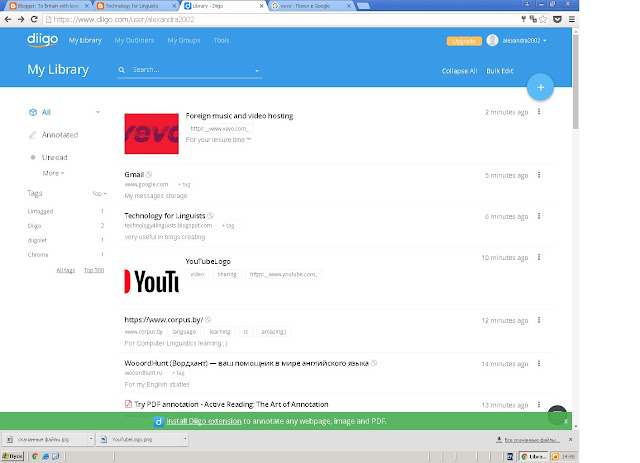Click the Upgrade button
The image size is (640, 463).
(x=464, y=41)
